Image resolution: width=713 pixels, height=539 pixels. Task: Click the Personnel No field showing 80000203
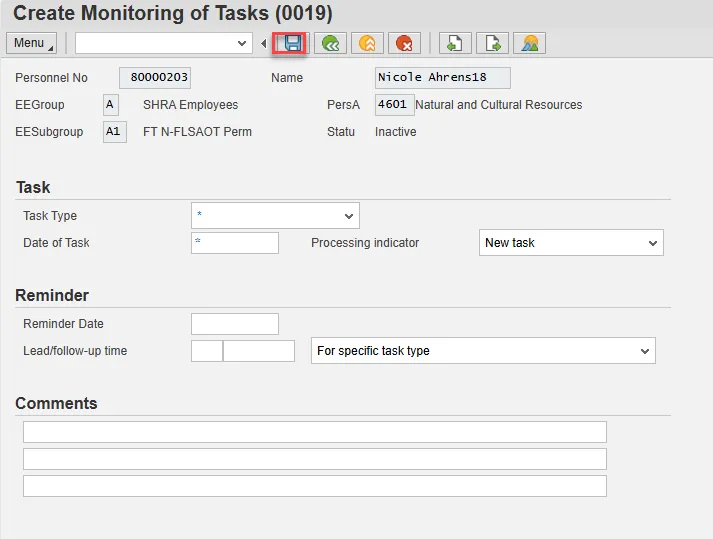155,78
